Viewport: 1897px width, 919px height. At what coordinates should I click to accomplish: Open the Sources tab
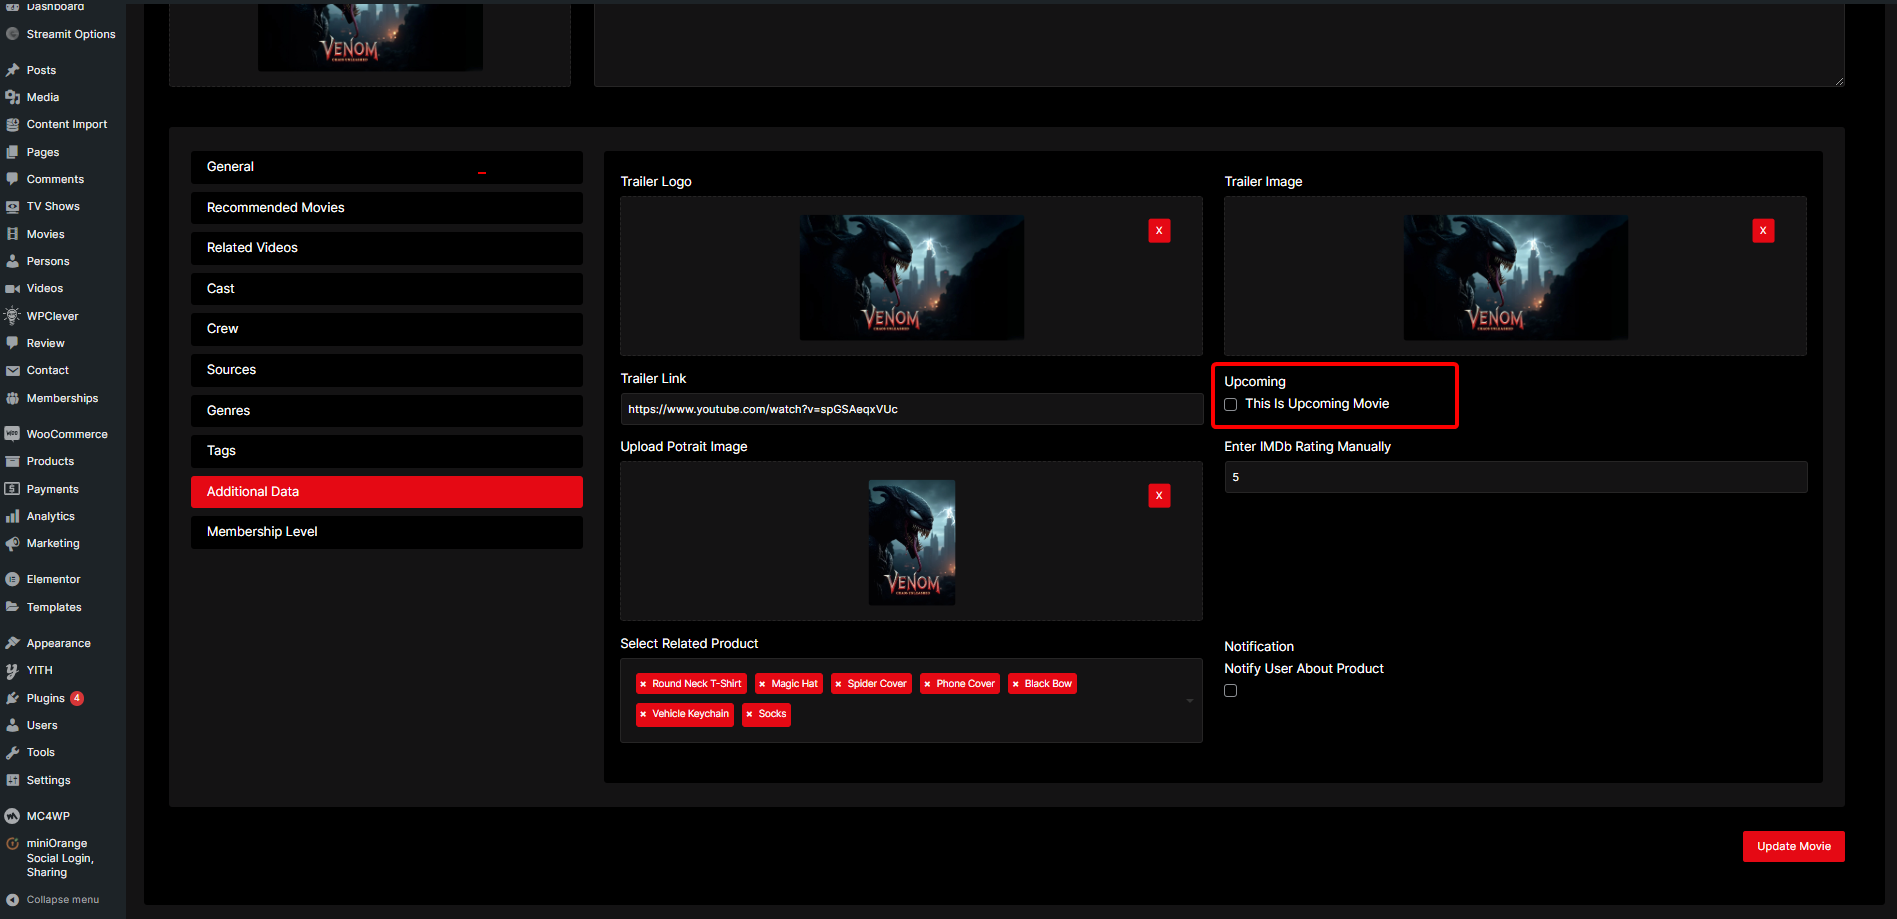coord(387,370)
